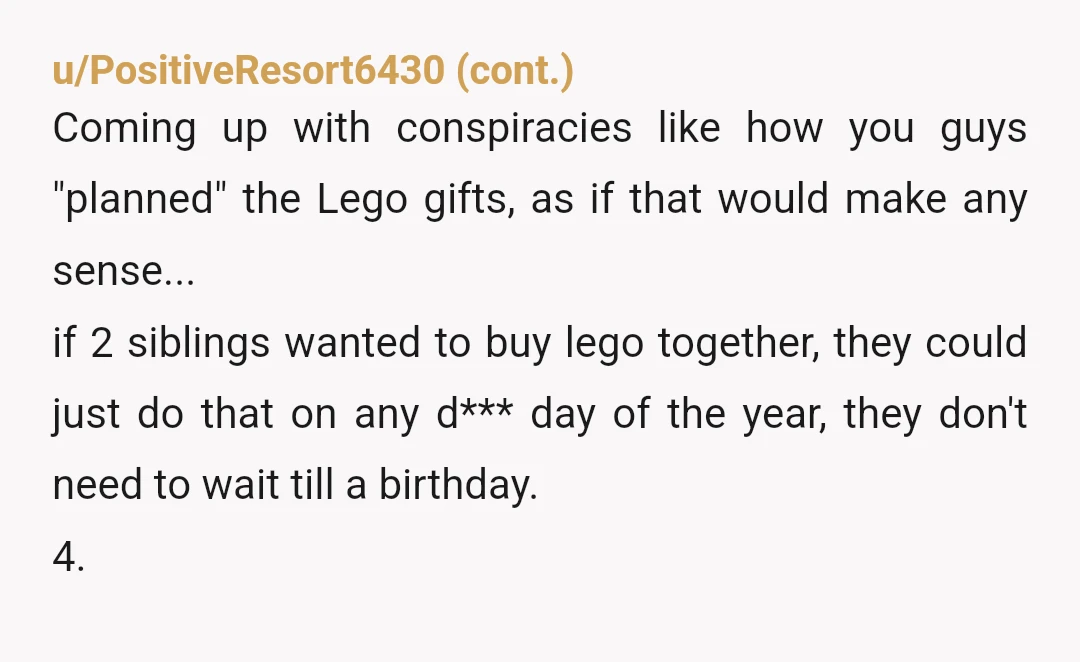Click the text "sense..." ending the sentence

coord(124,271)
